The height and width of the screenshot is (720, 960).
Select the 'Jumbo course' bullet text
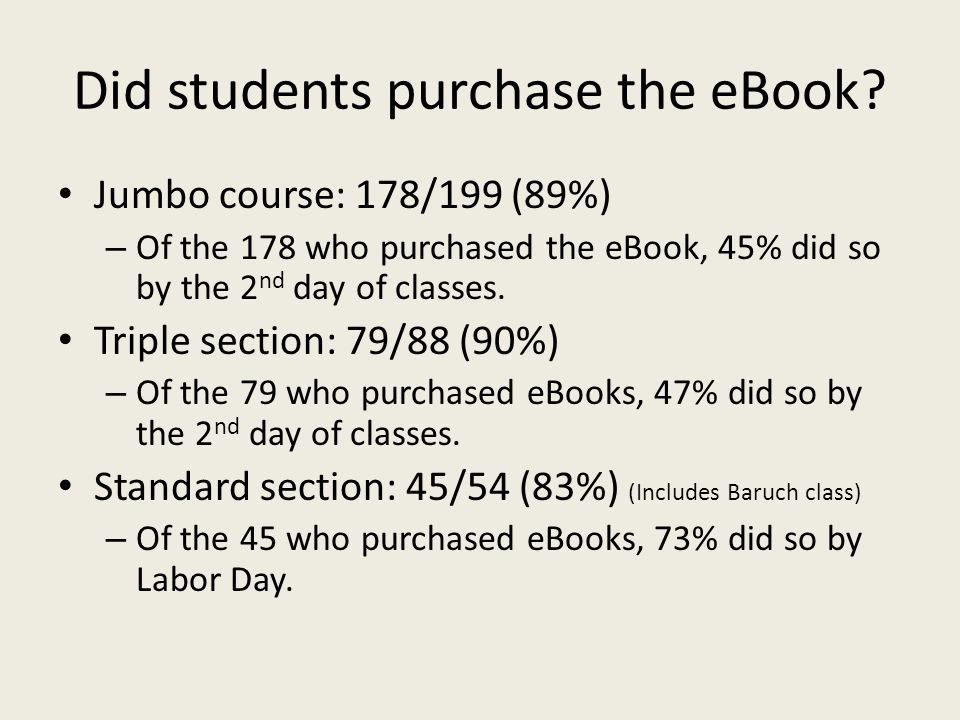pyautogui.click(x=351, y=195)
